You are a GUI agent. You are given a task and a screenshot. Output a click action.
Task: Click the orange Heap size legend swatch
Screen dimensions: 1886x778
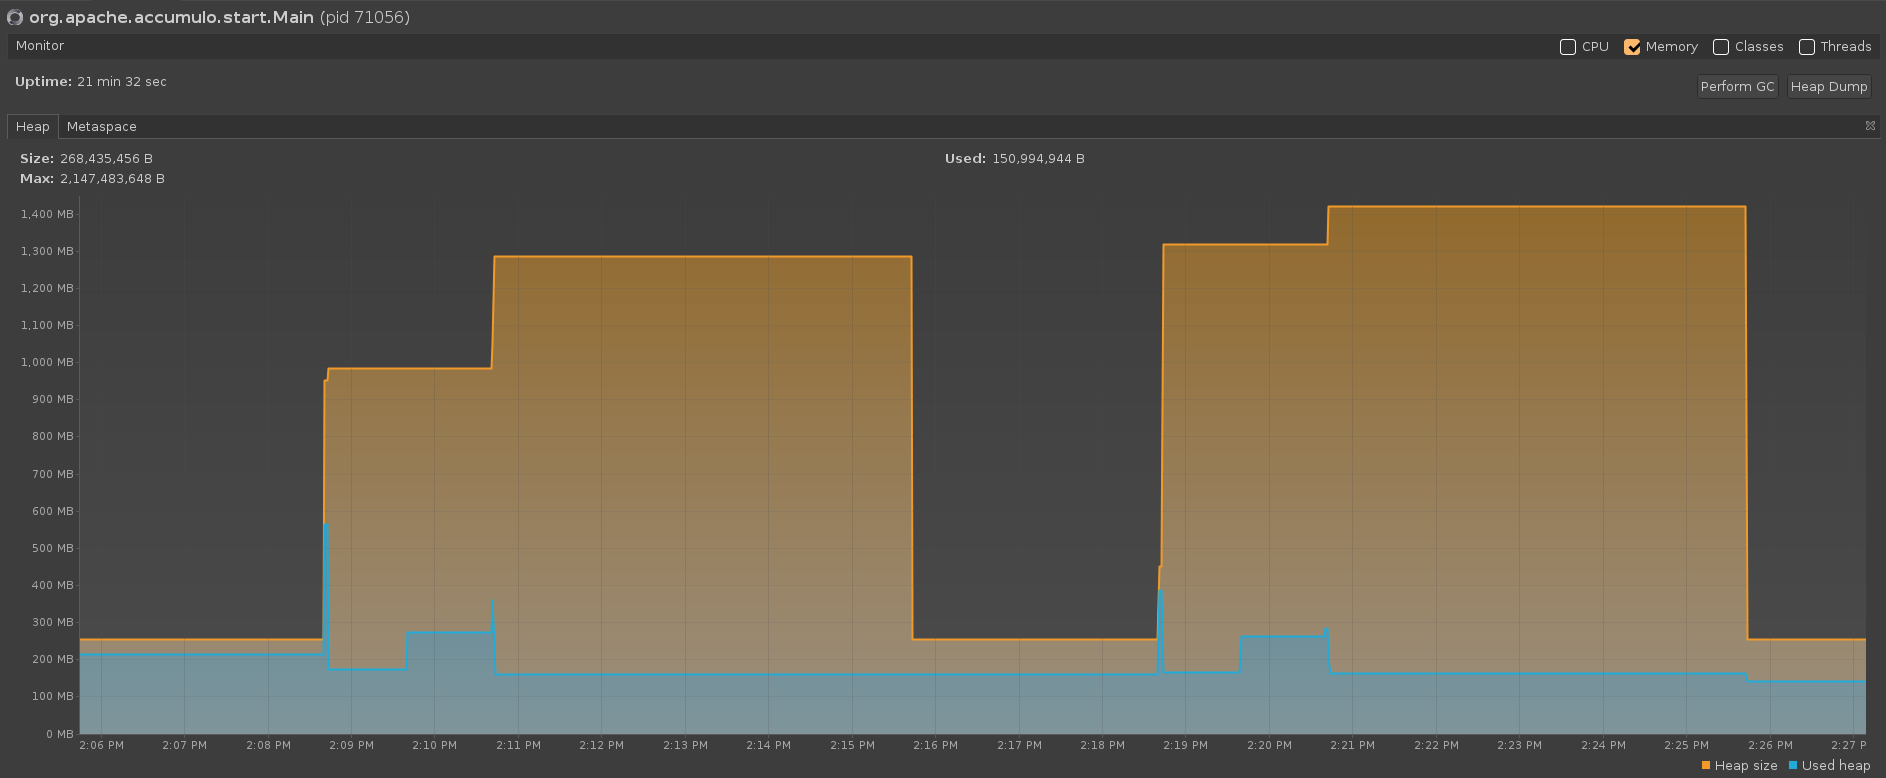(1706, 766)
